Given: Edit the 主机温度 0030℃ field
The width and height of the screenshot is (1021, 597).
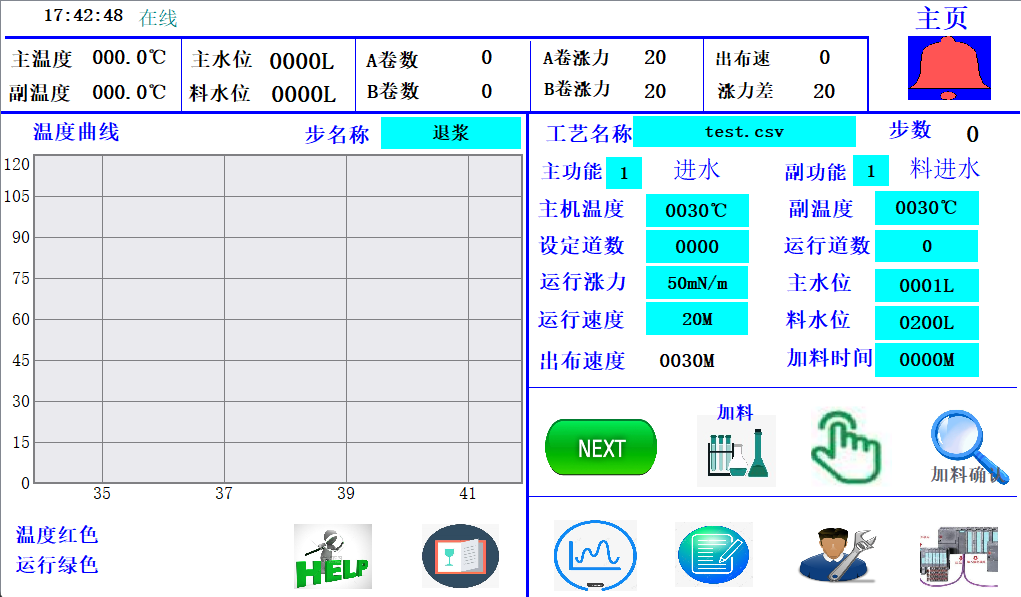Looking at the screenshot, I should pos(696,210).
